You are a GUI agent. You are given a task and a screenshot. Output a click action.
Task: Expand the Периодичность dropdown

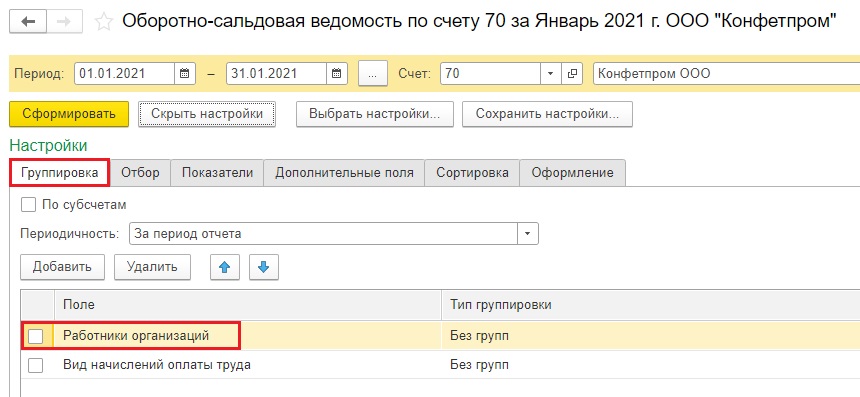528,234
